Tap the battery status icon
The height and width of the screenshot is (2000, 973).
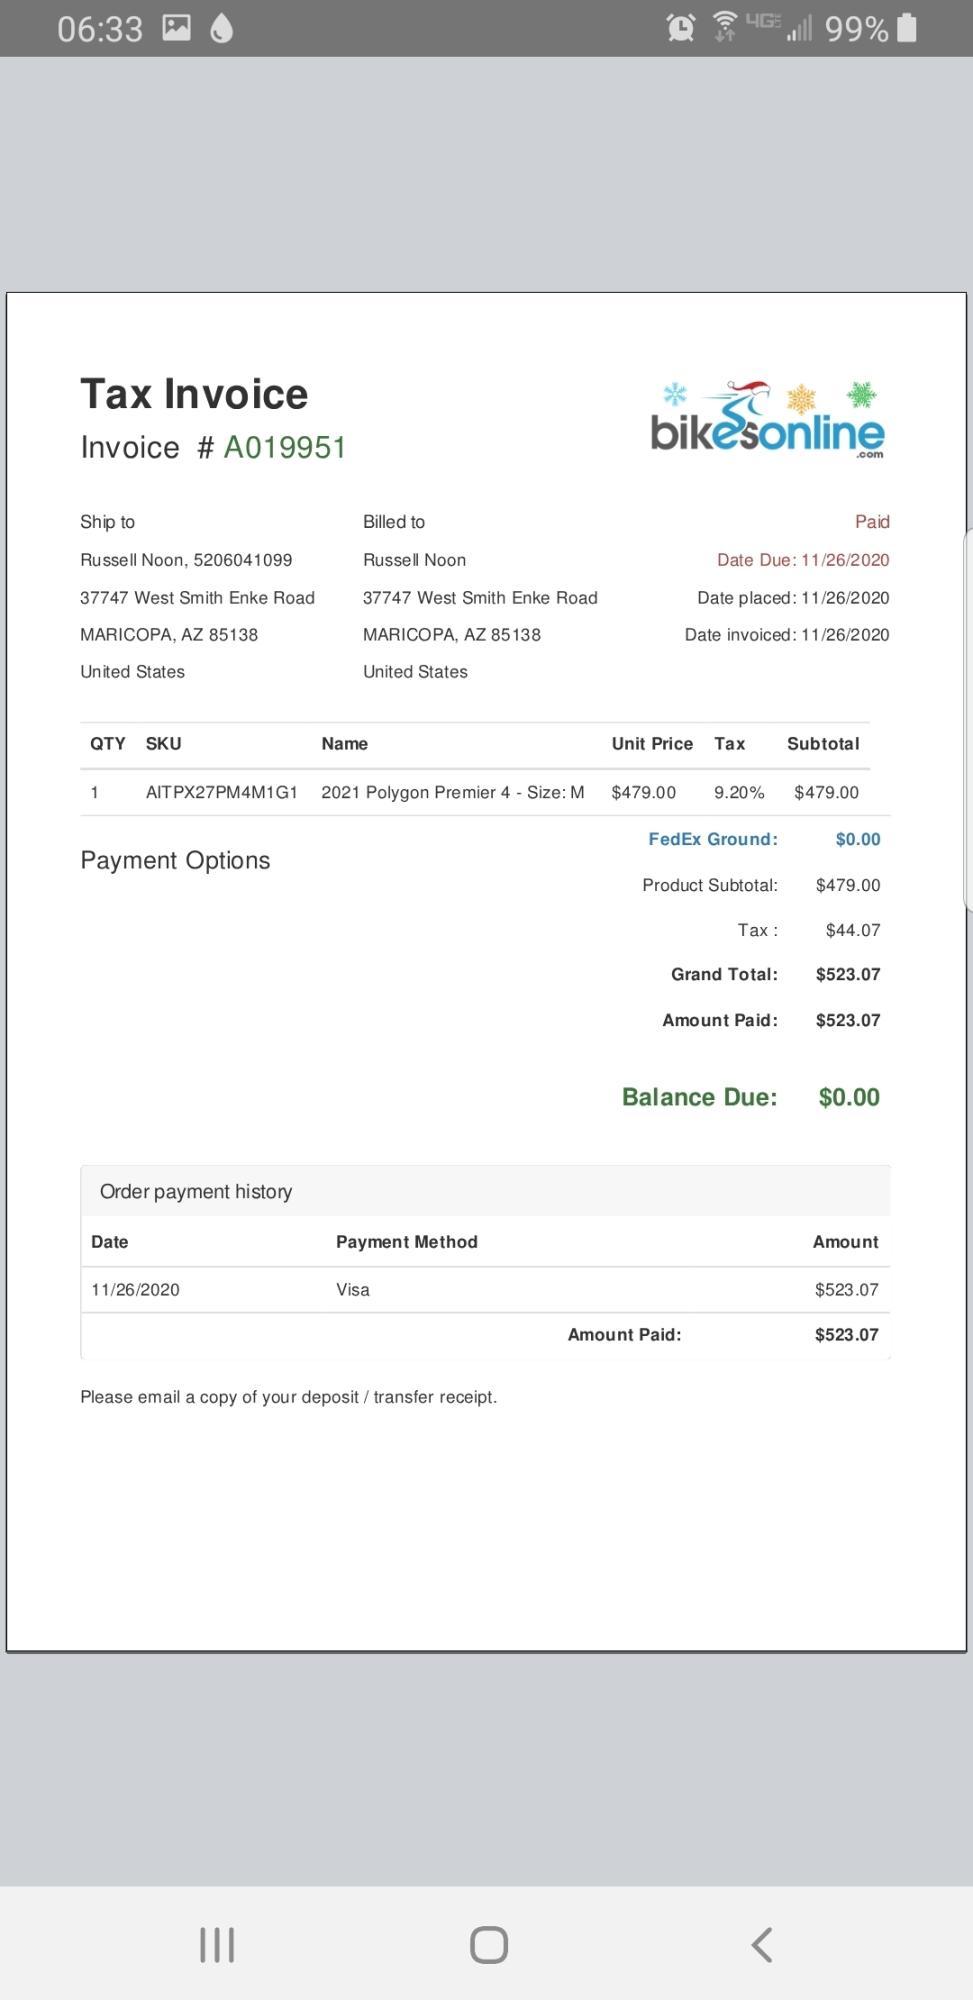(x=907, y=28)
